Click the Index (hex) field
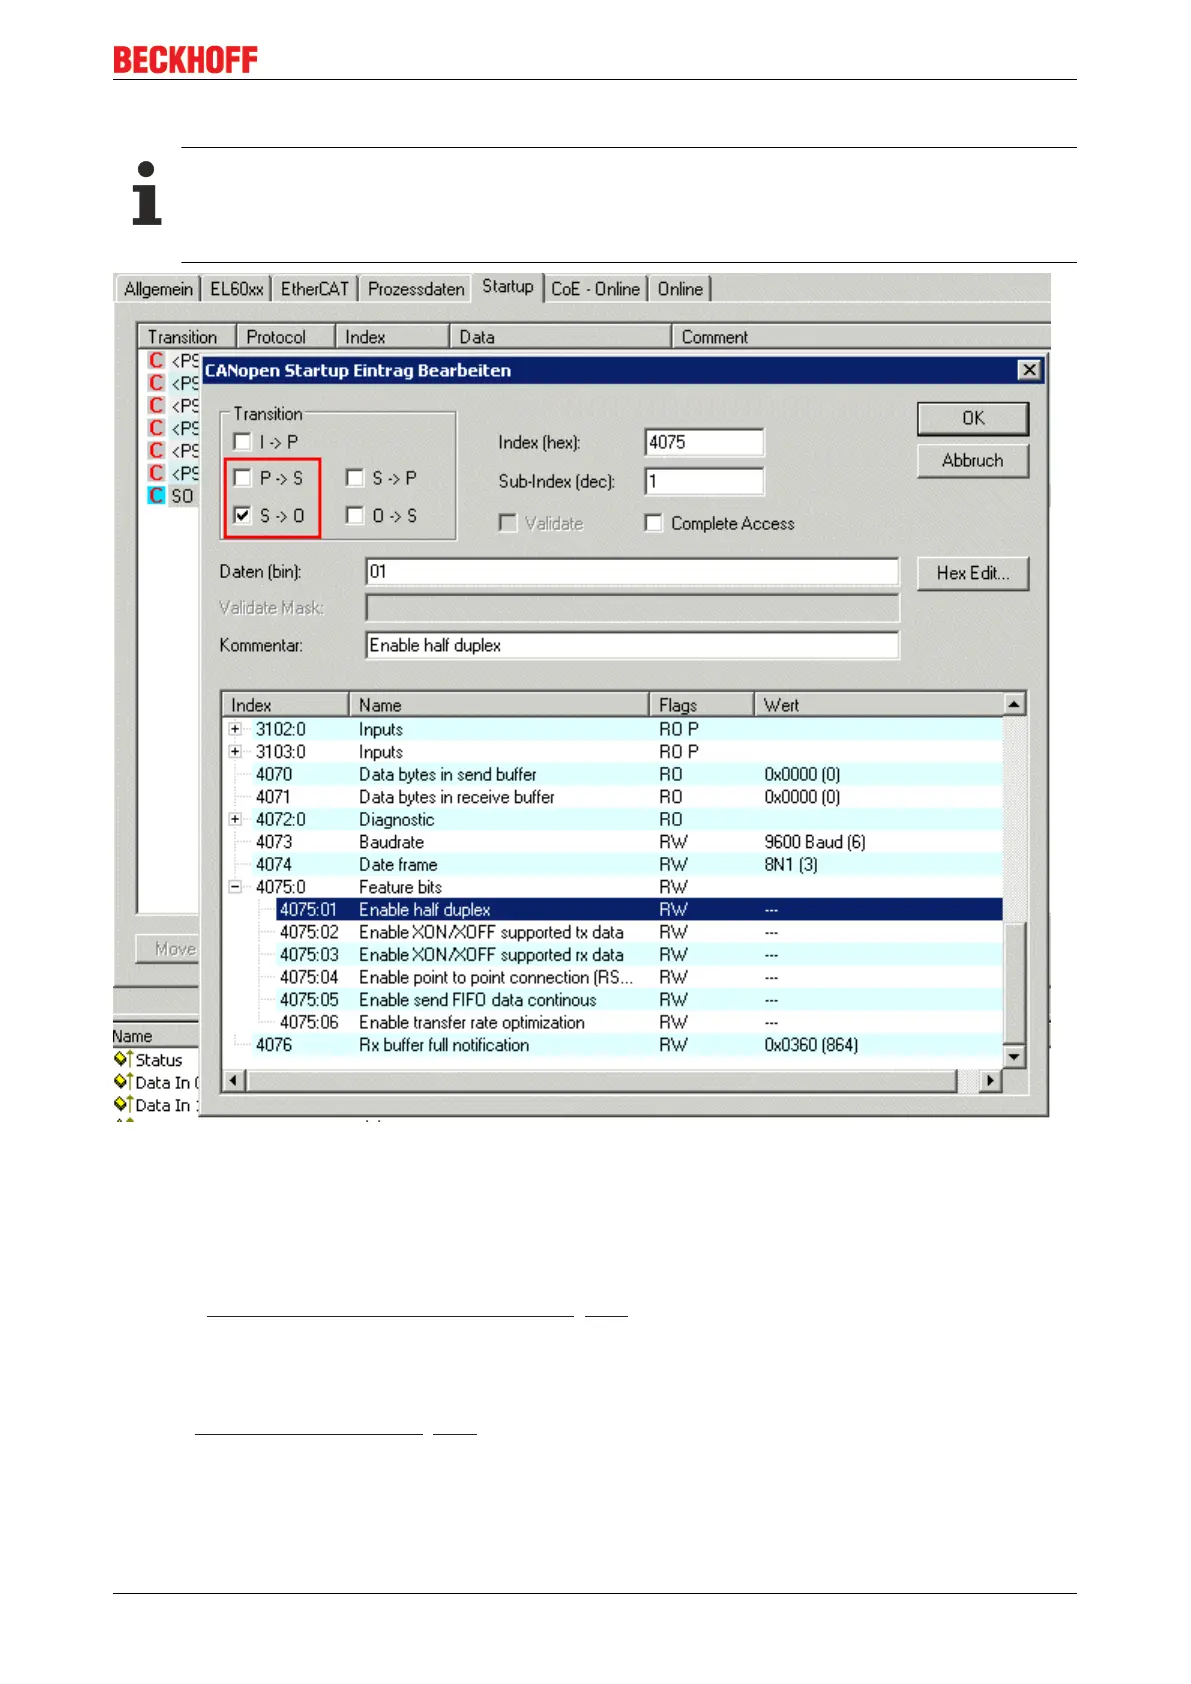 point(704,442)
